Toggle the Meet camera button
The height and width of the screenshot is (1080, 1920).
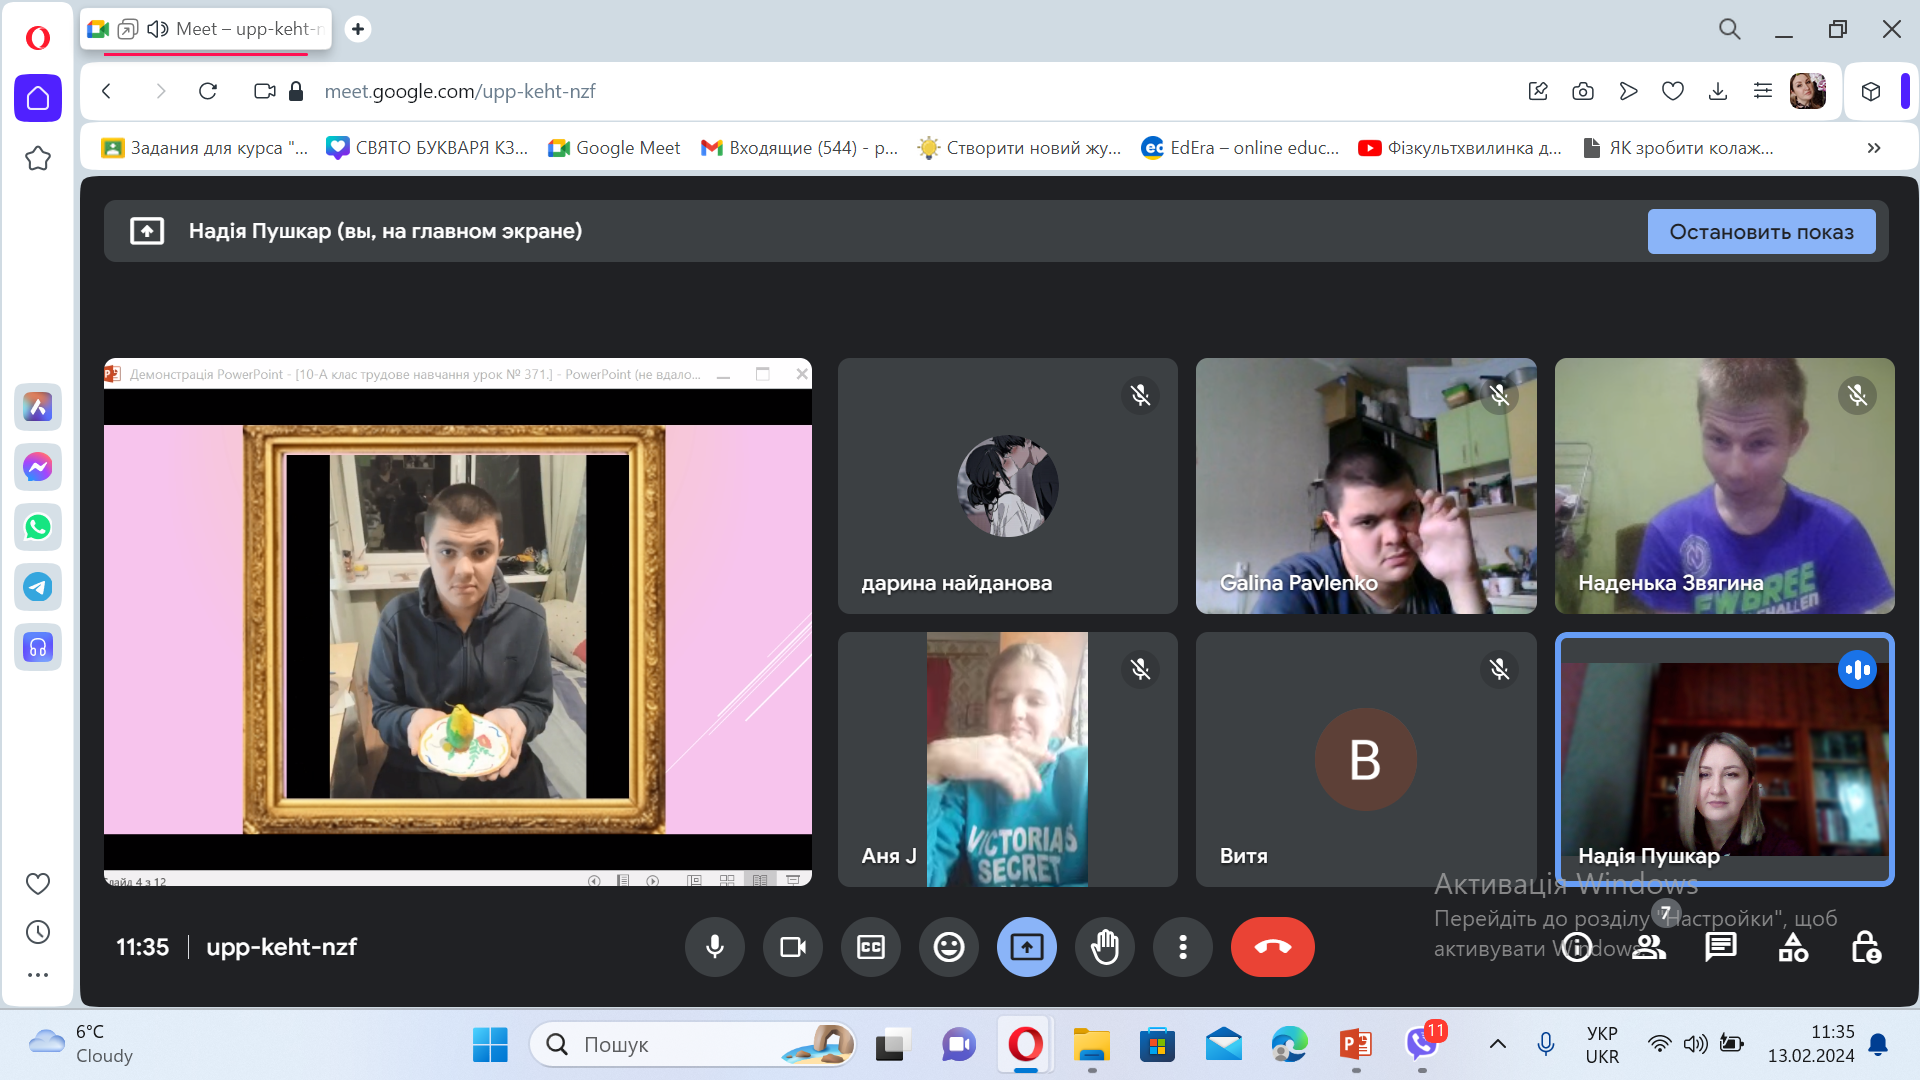pyautogui.click(x=792, y=947)
